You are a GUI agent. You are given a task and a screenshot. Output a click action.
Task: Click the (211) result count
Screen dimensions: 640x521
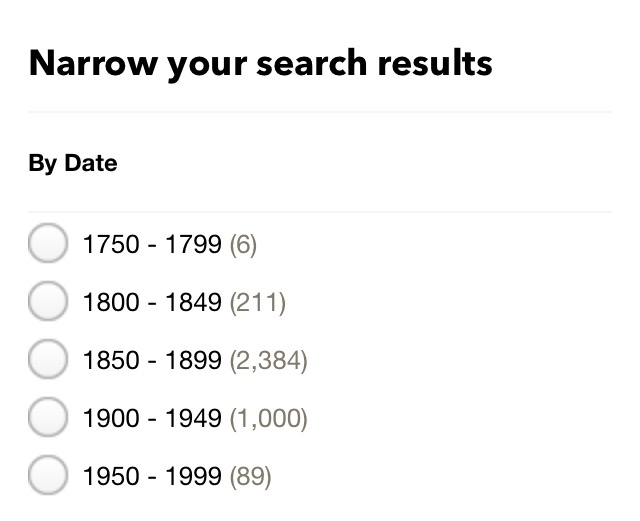coord(258,302)
